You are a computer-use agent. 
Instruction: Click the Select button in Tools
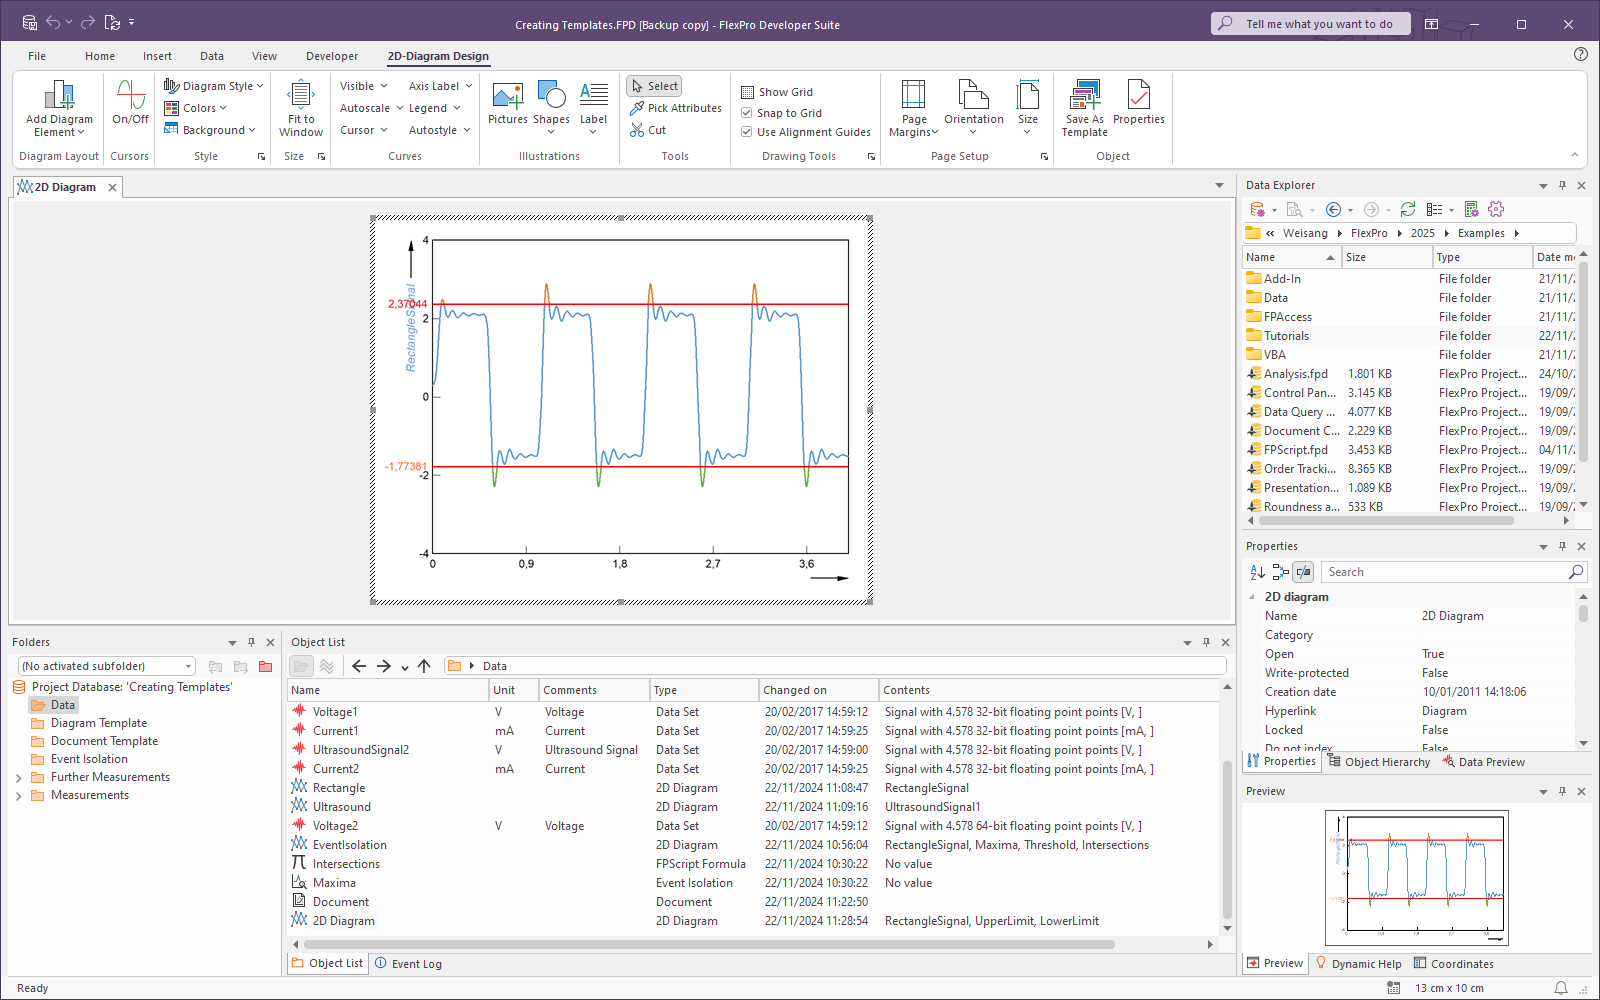click(654, 86)
